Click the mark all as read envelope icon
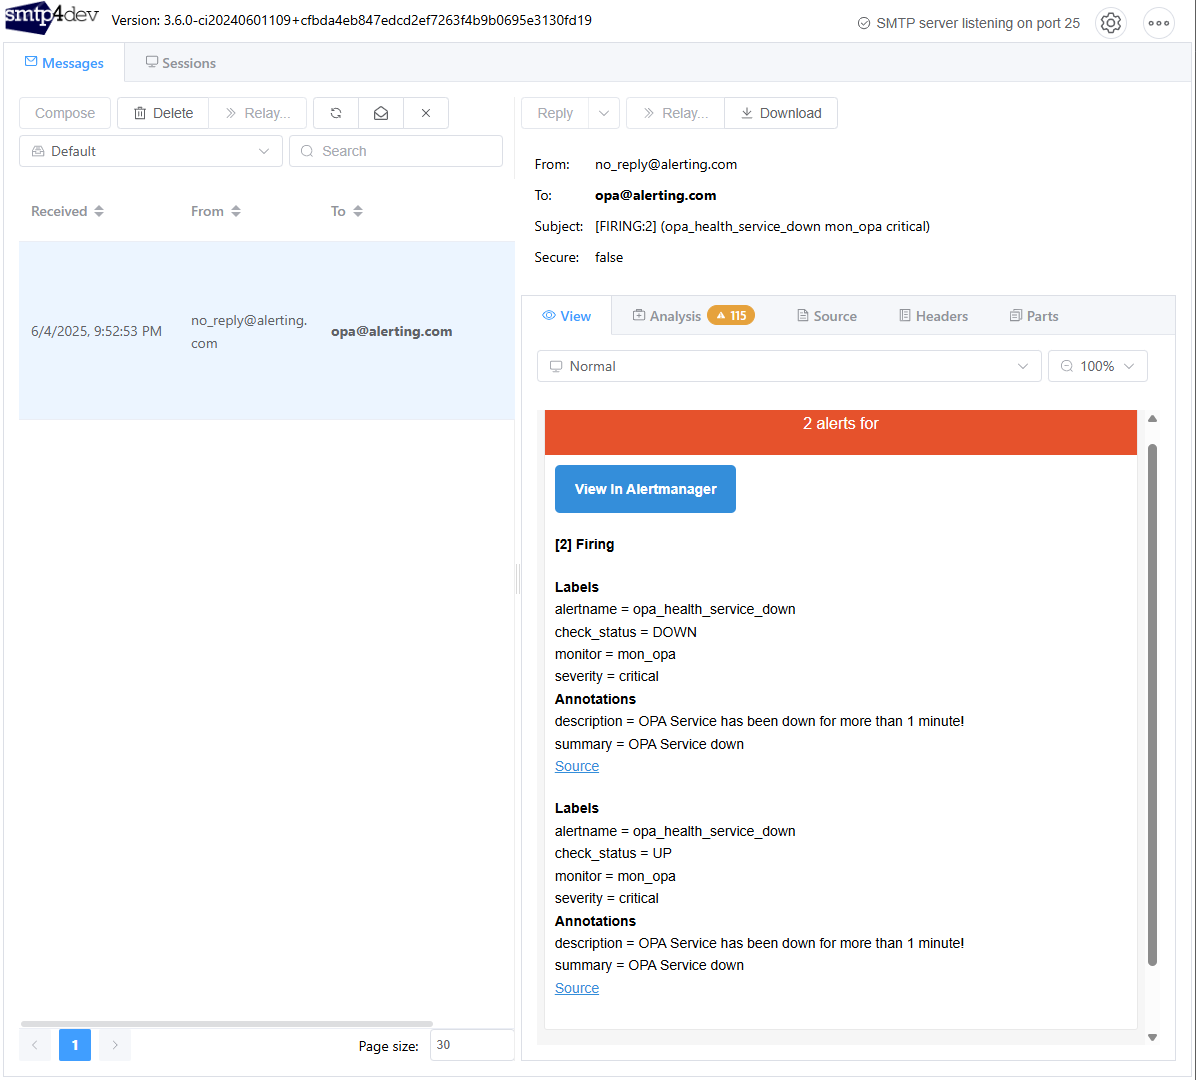The height and width of the screenshot is (1080, 1196). tap(381, 113)
